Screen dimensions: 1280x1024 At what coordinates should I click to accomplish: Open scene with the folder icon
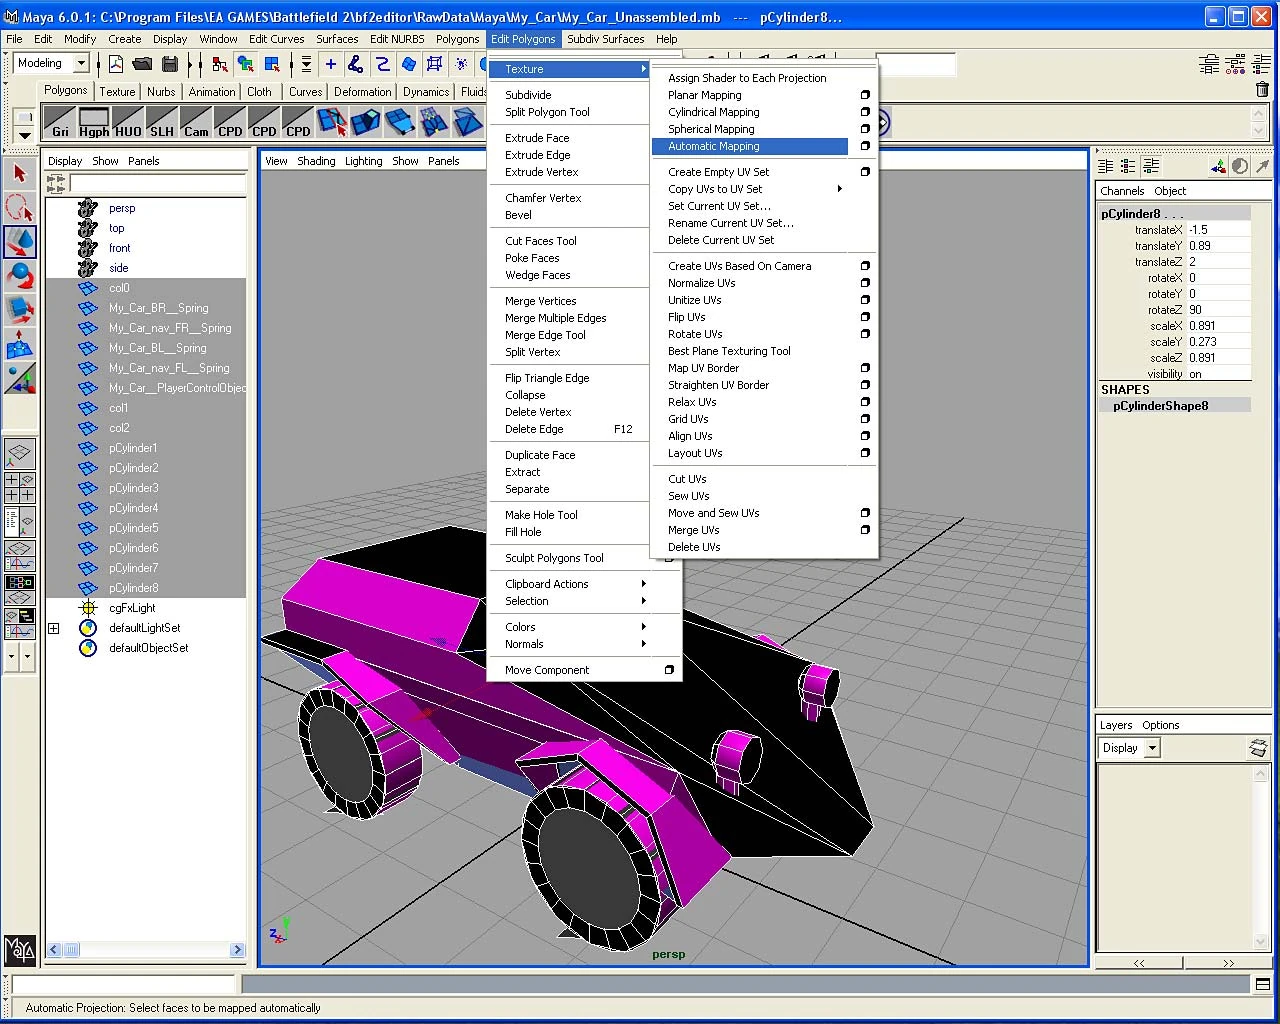click(x=143, y=64)
